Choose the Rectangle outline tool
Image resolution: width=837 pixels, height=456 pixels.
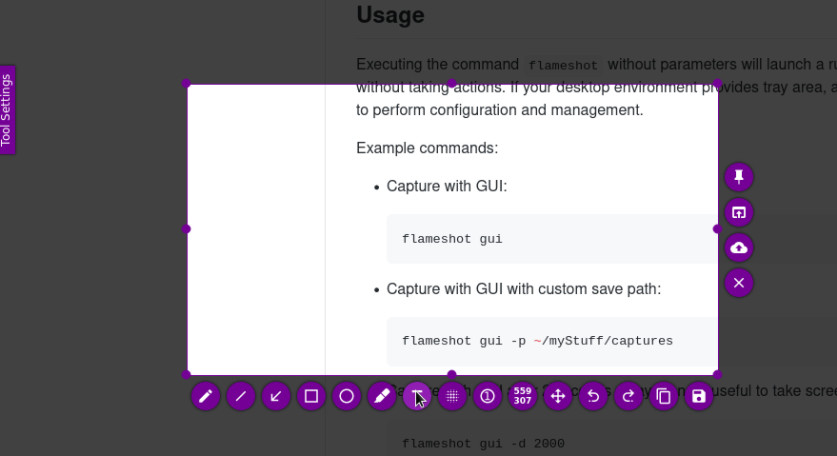pos(311,396)
